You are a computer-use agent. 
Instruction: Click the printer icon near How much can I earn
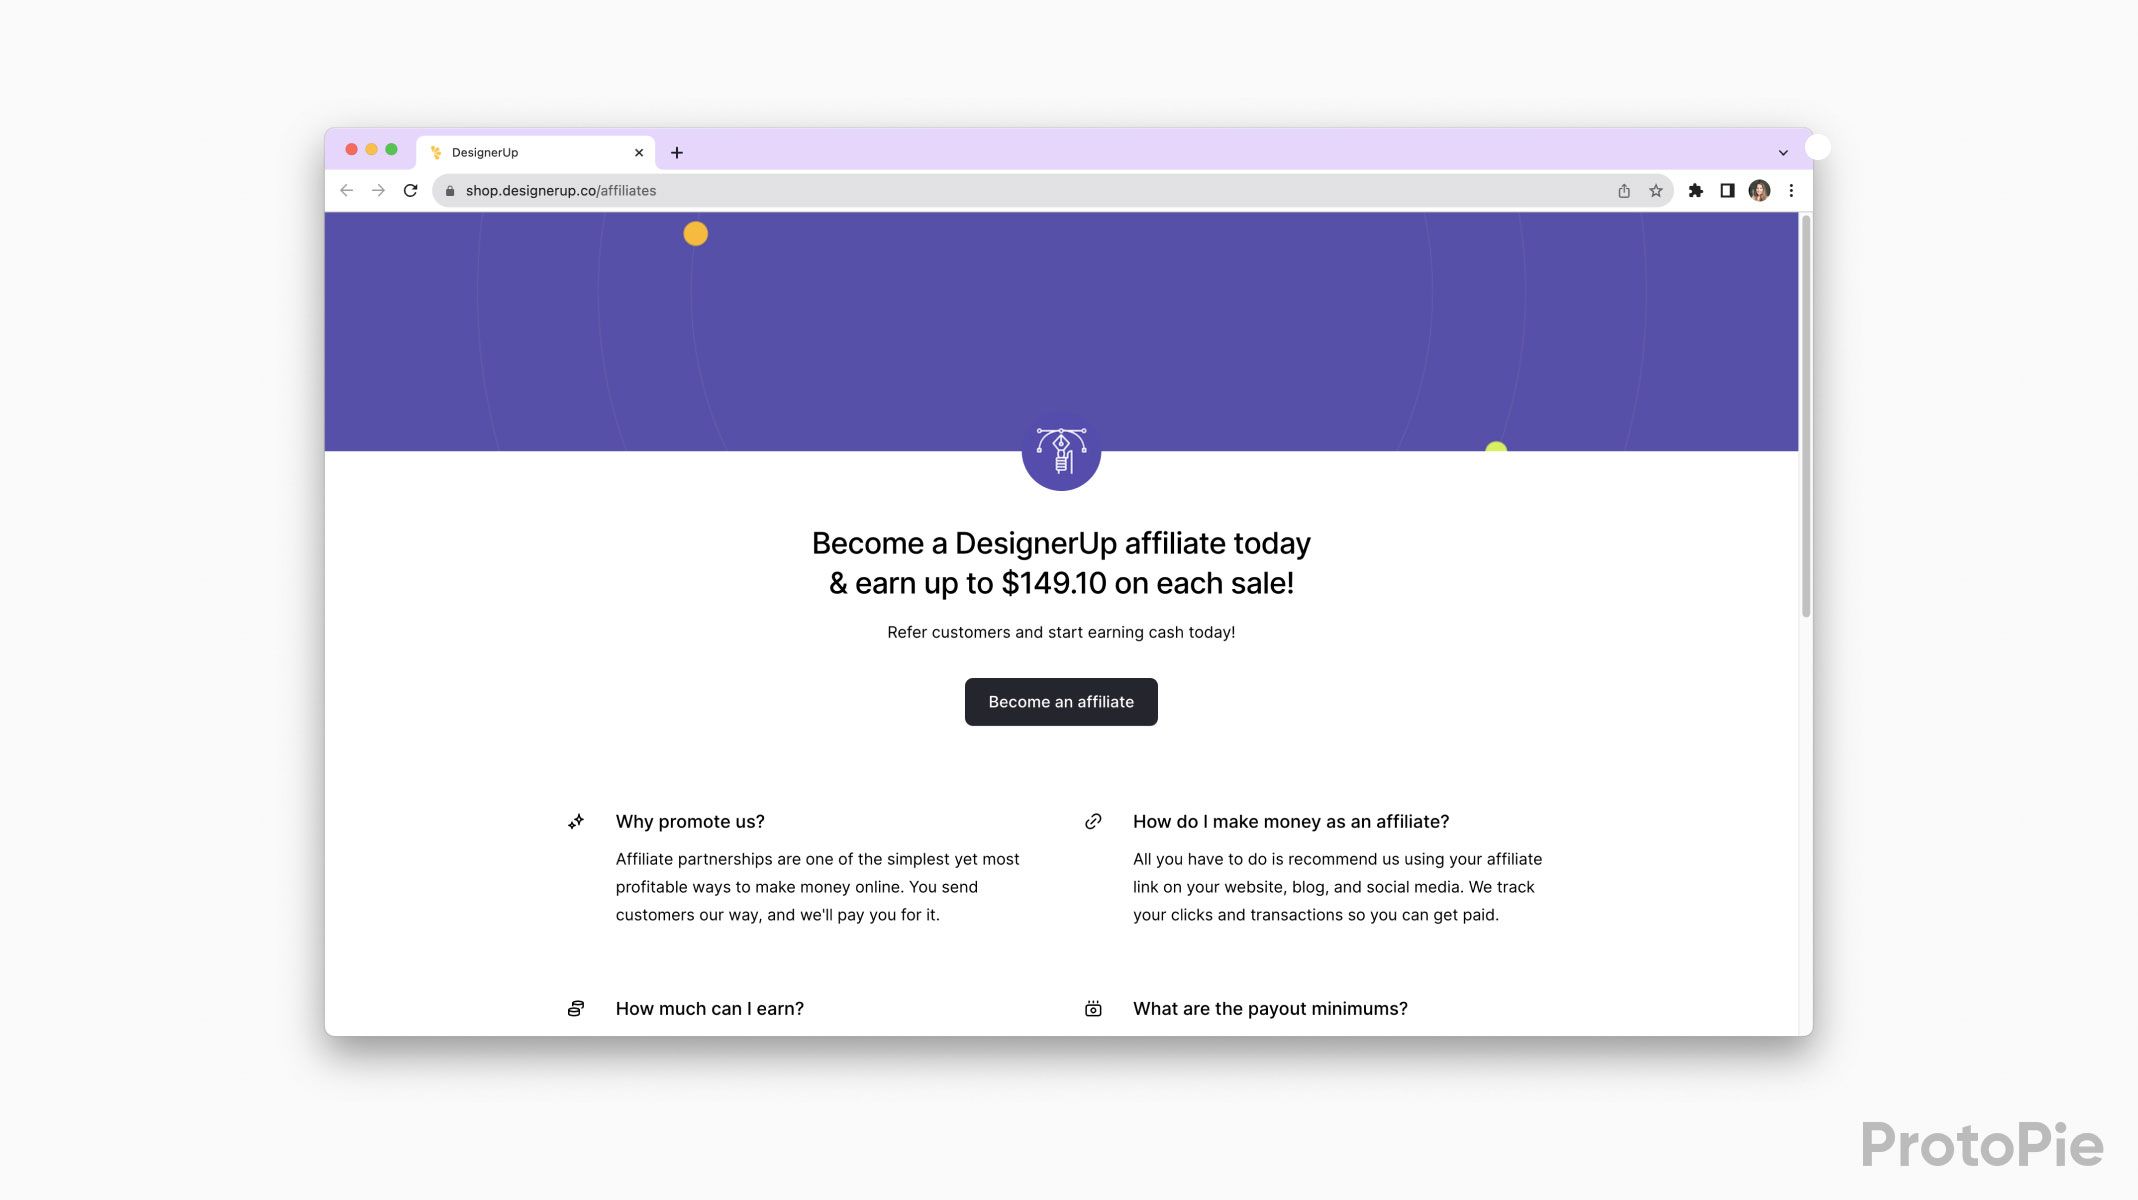point(577,1006)
